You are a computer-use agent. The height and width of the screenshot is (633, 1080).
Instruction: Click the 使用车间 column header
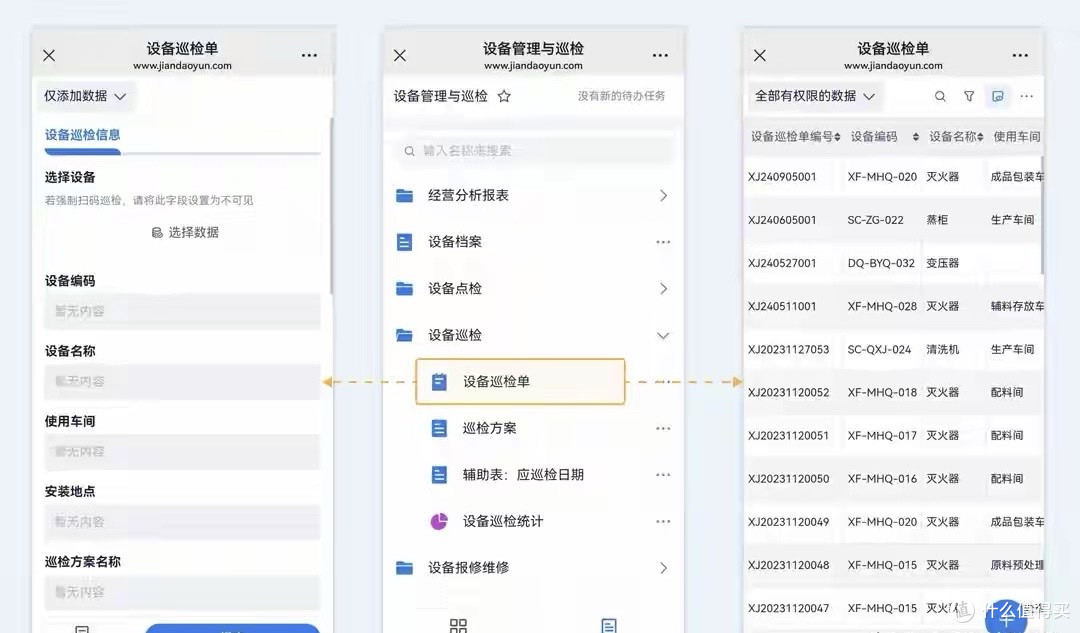pyautogui.click(x=1016, y=136)
